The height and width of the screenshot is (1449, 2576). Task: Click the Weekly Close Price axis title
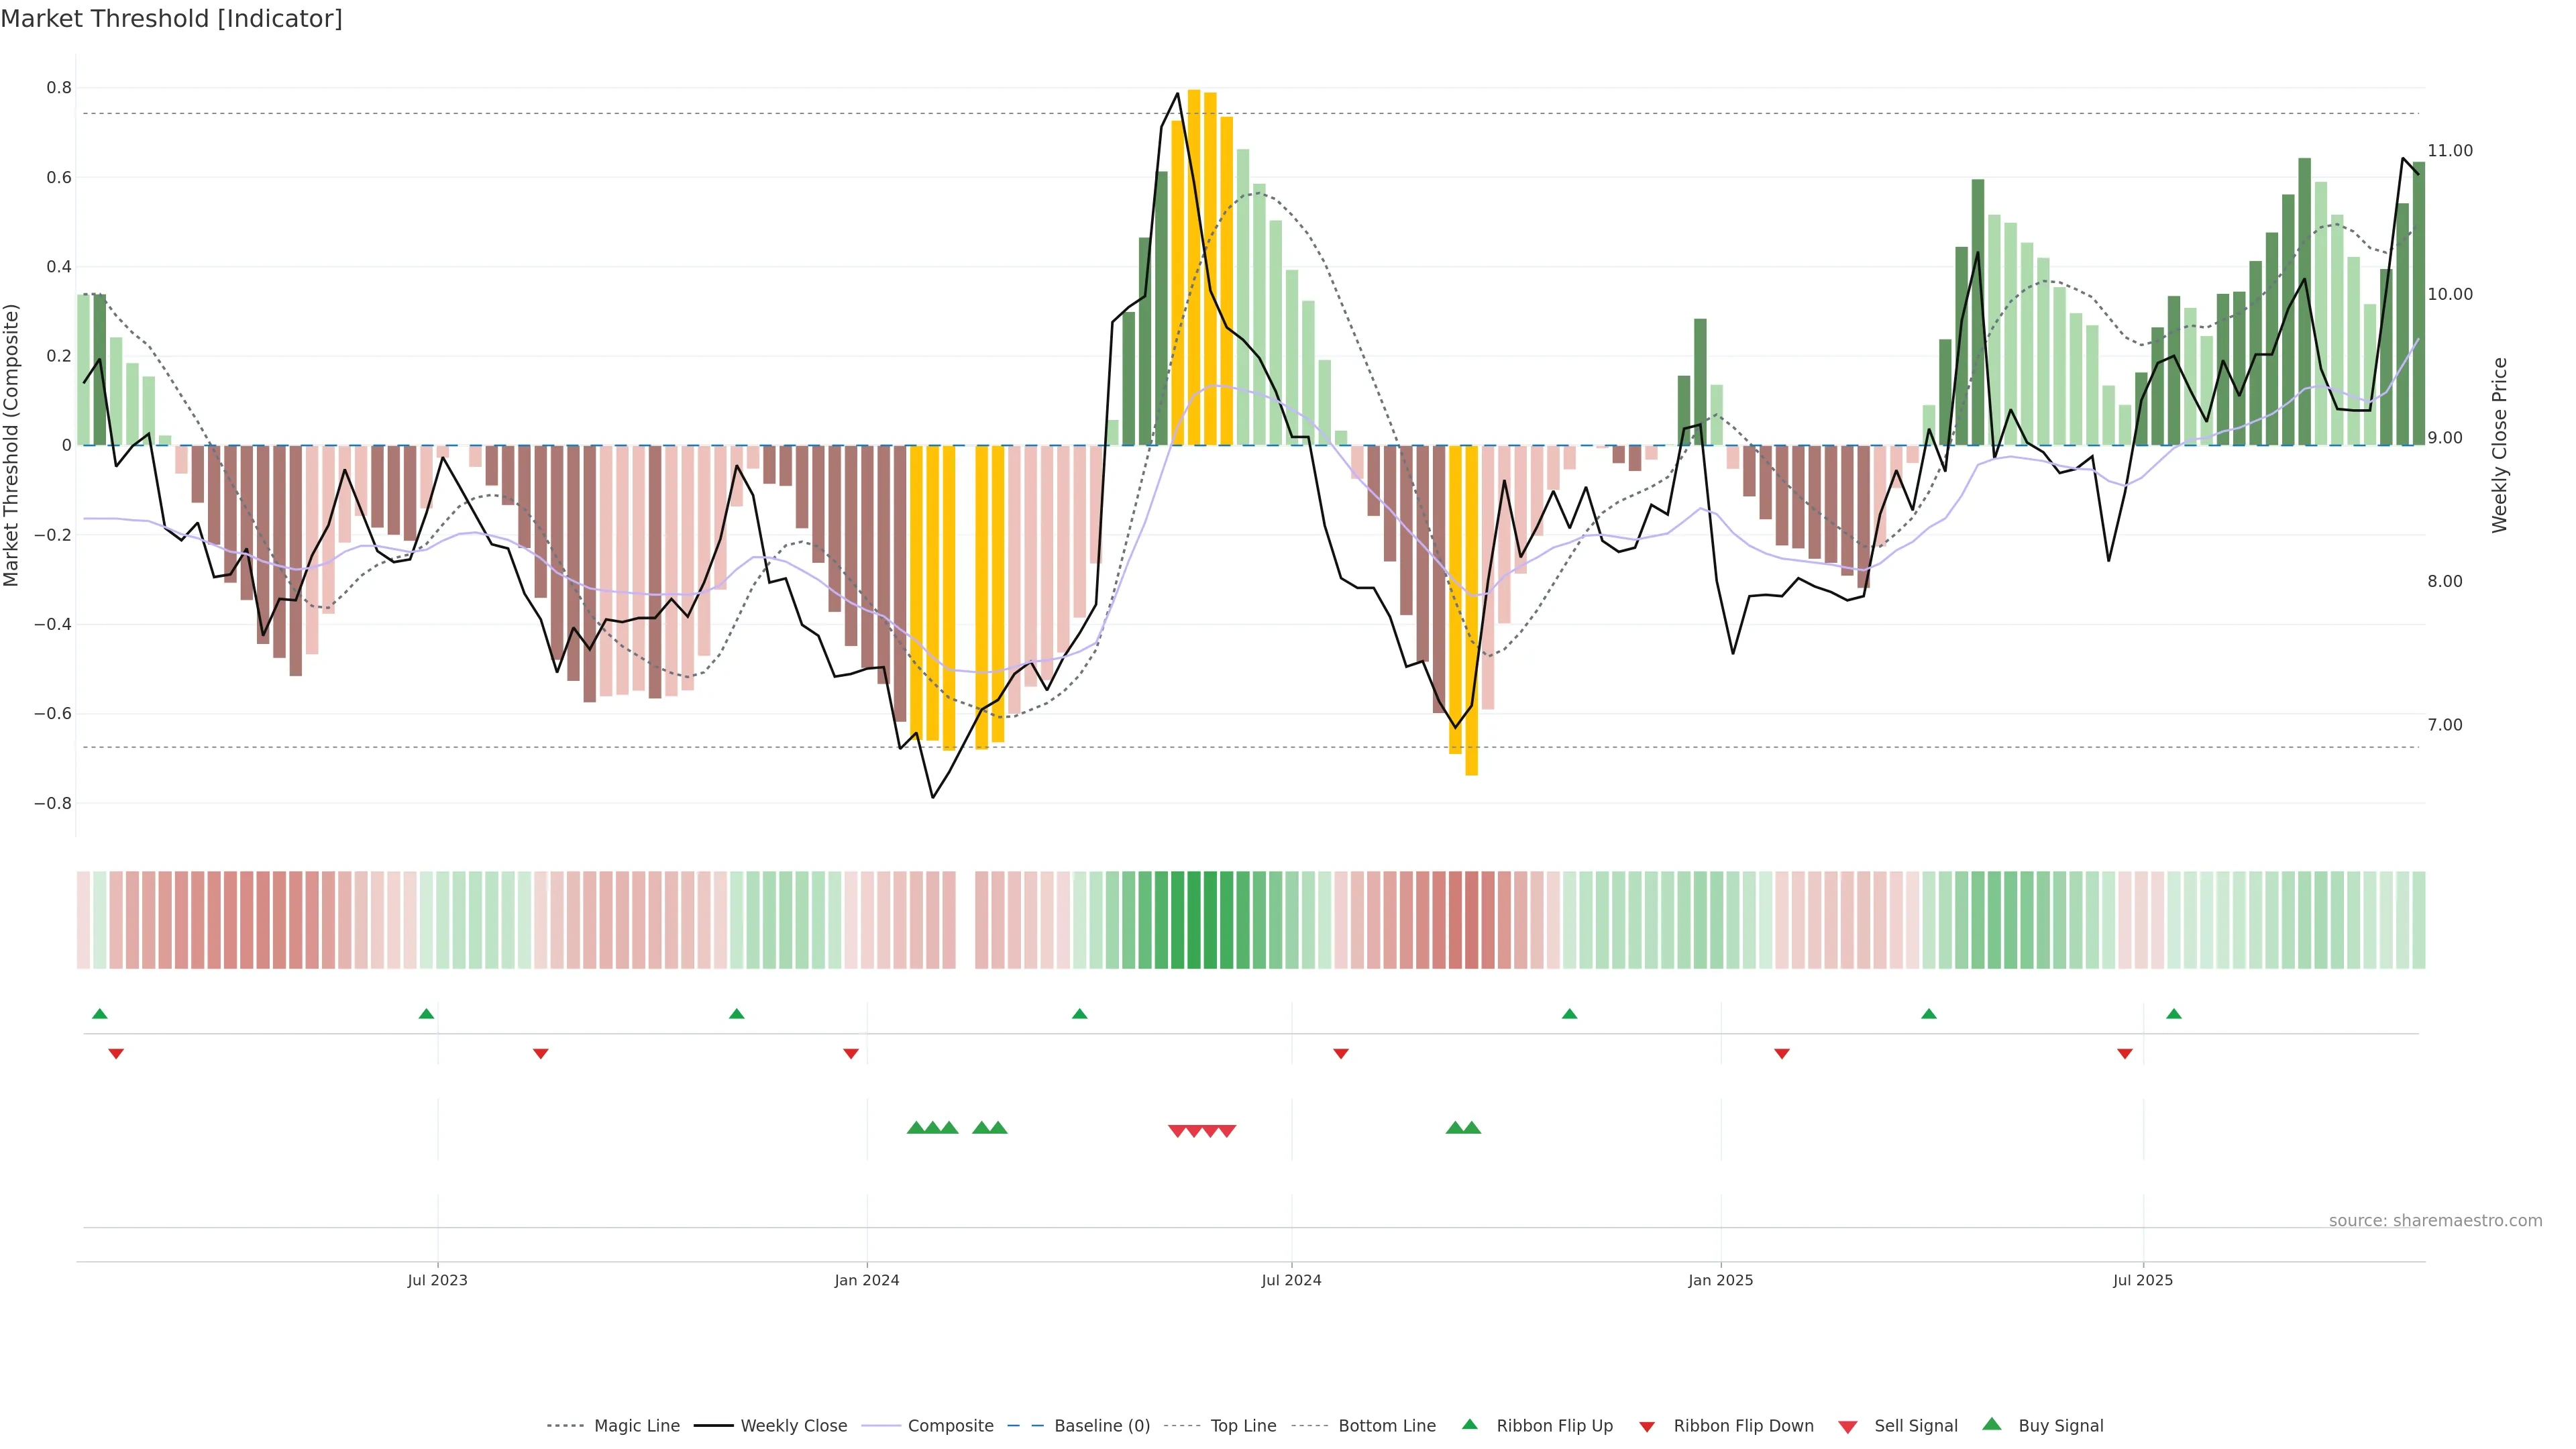[x=2499, y=445]
